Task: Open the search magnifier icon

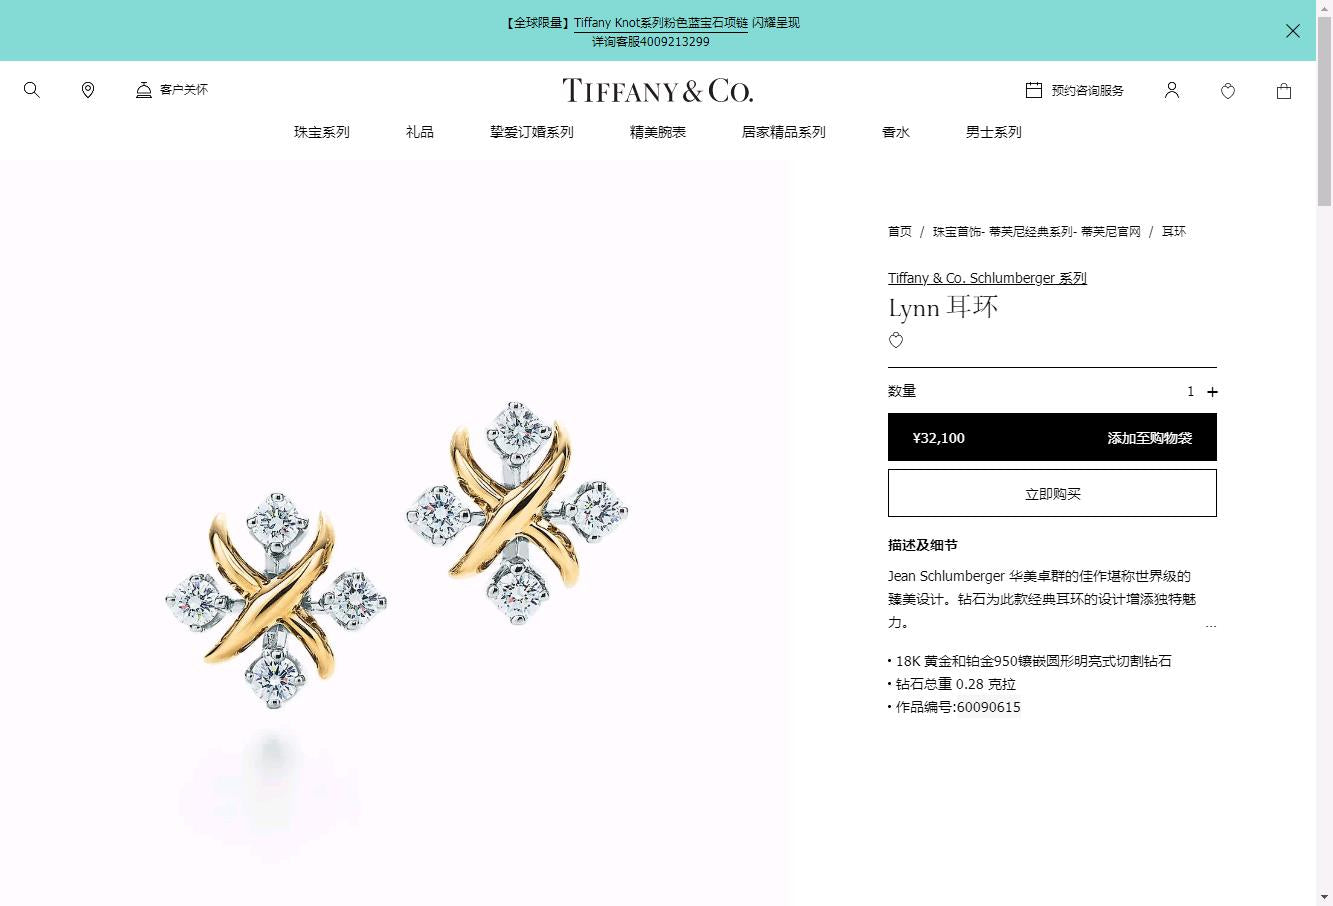Action: point(32,90)
